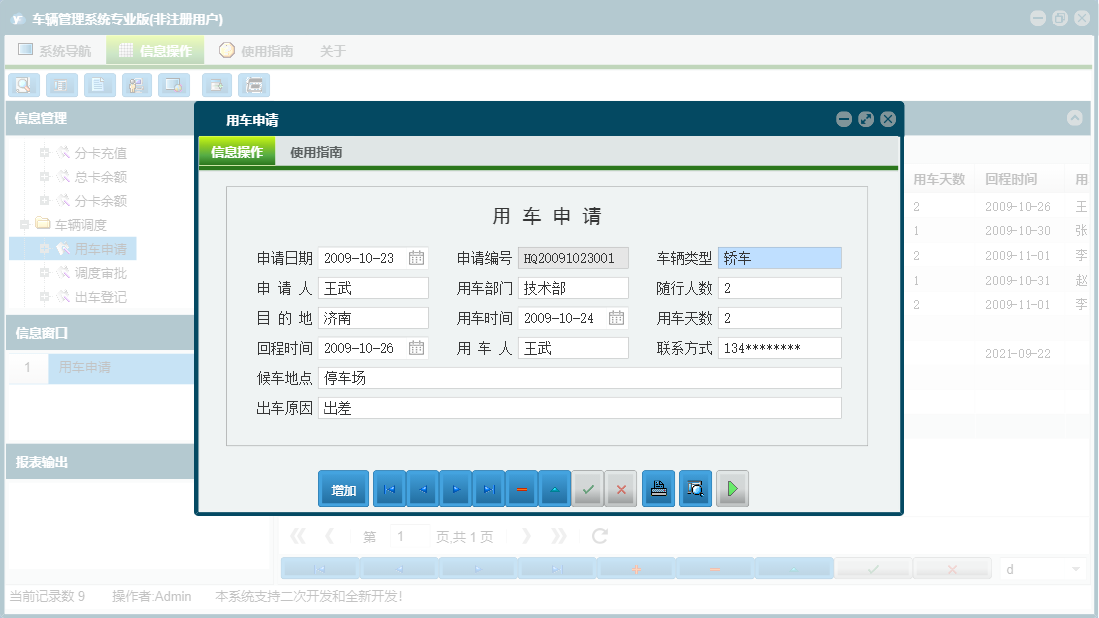Click the blue up-triangle edit icon

coord(554,488)
